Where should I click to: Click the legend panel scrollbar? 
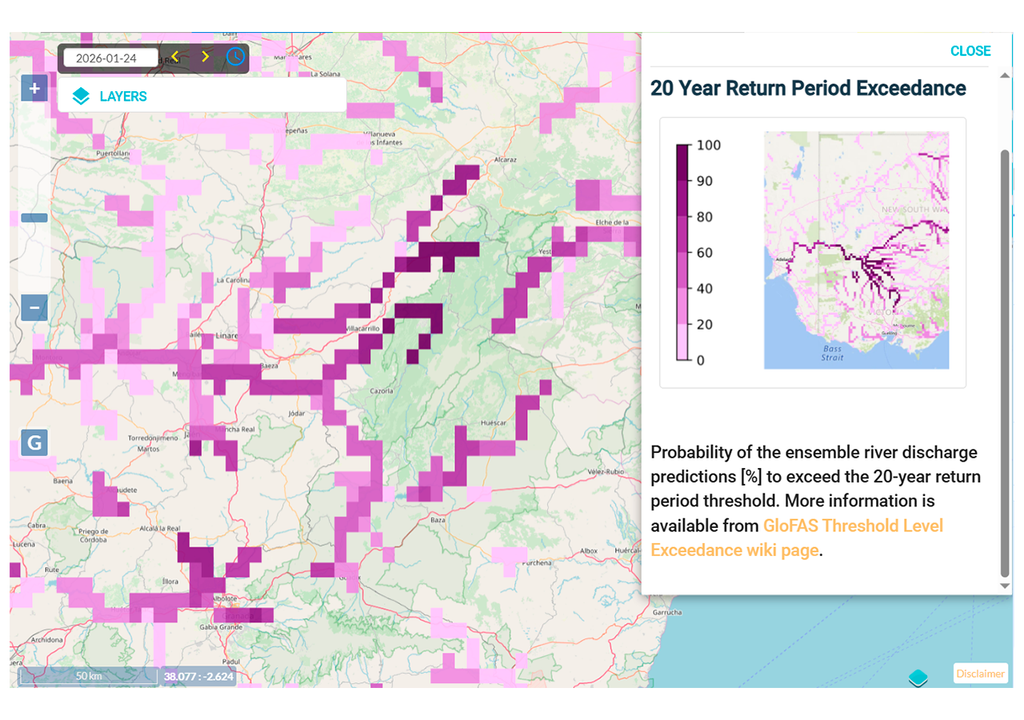1005,360
